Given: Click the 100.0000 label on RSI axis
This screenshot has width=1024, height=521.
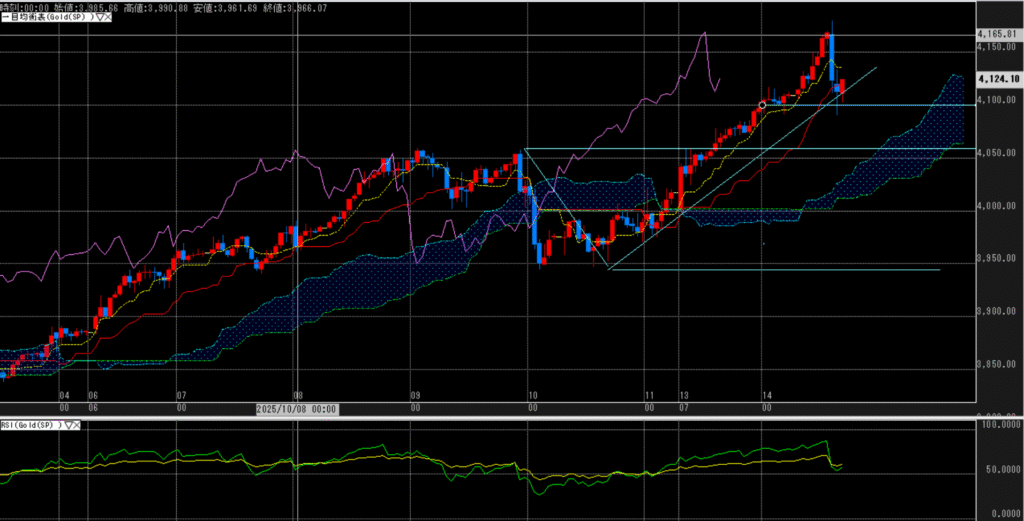Looking at the screenshot, I should 998,426.
